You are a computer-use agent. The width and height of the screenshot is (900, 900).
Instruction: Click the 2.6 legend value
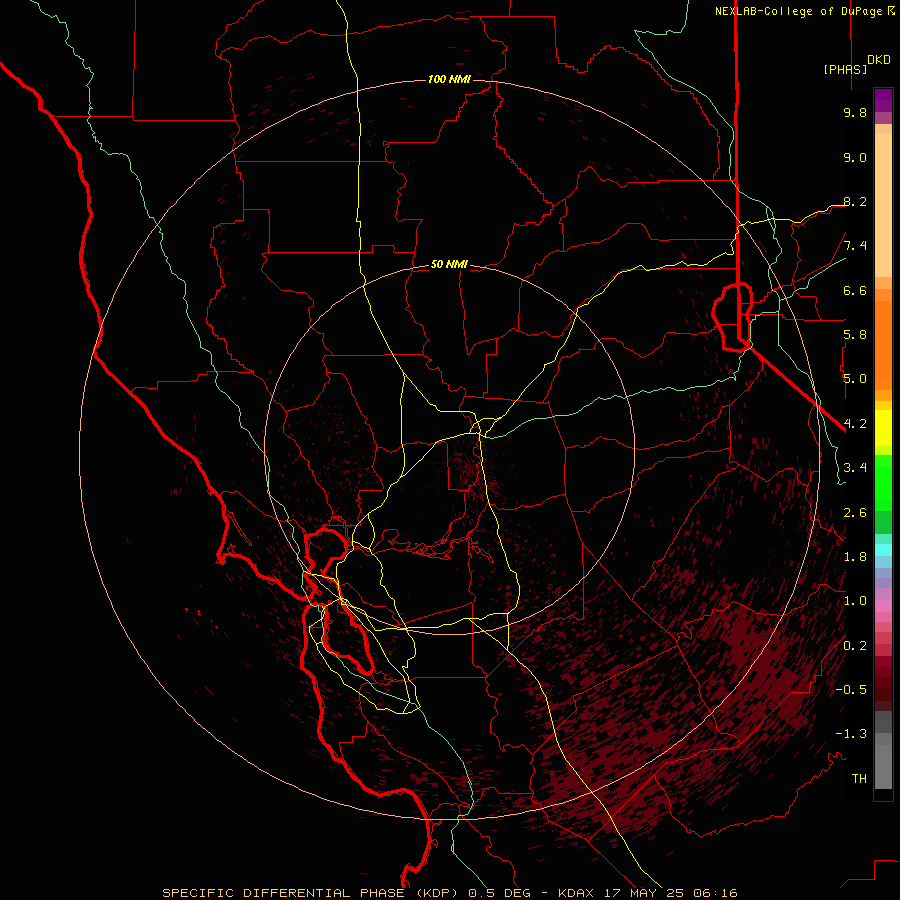(x=855, y=513)
